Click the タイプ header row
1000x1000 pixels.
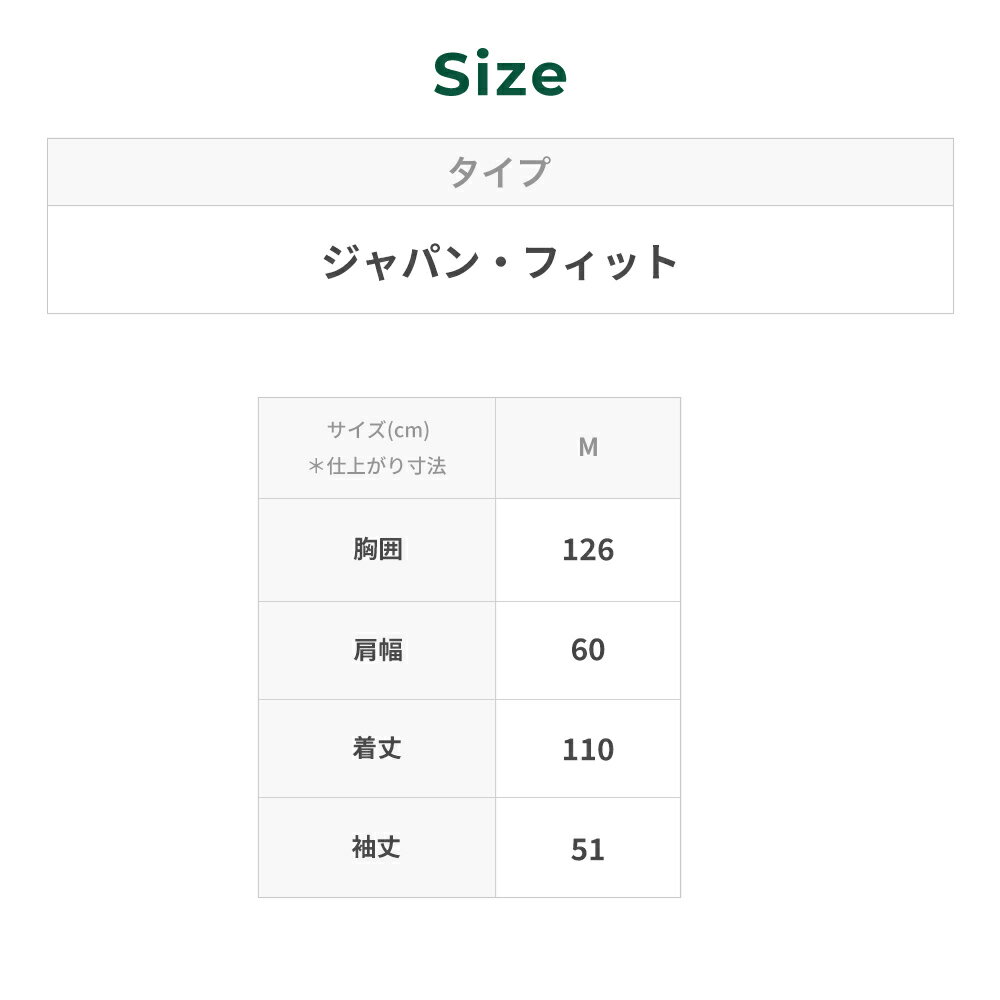point(499,172)
